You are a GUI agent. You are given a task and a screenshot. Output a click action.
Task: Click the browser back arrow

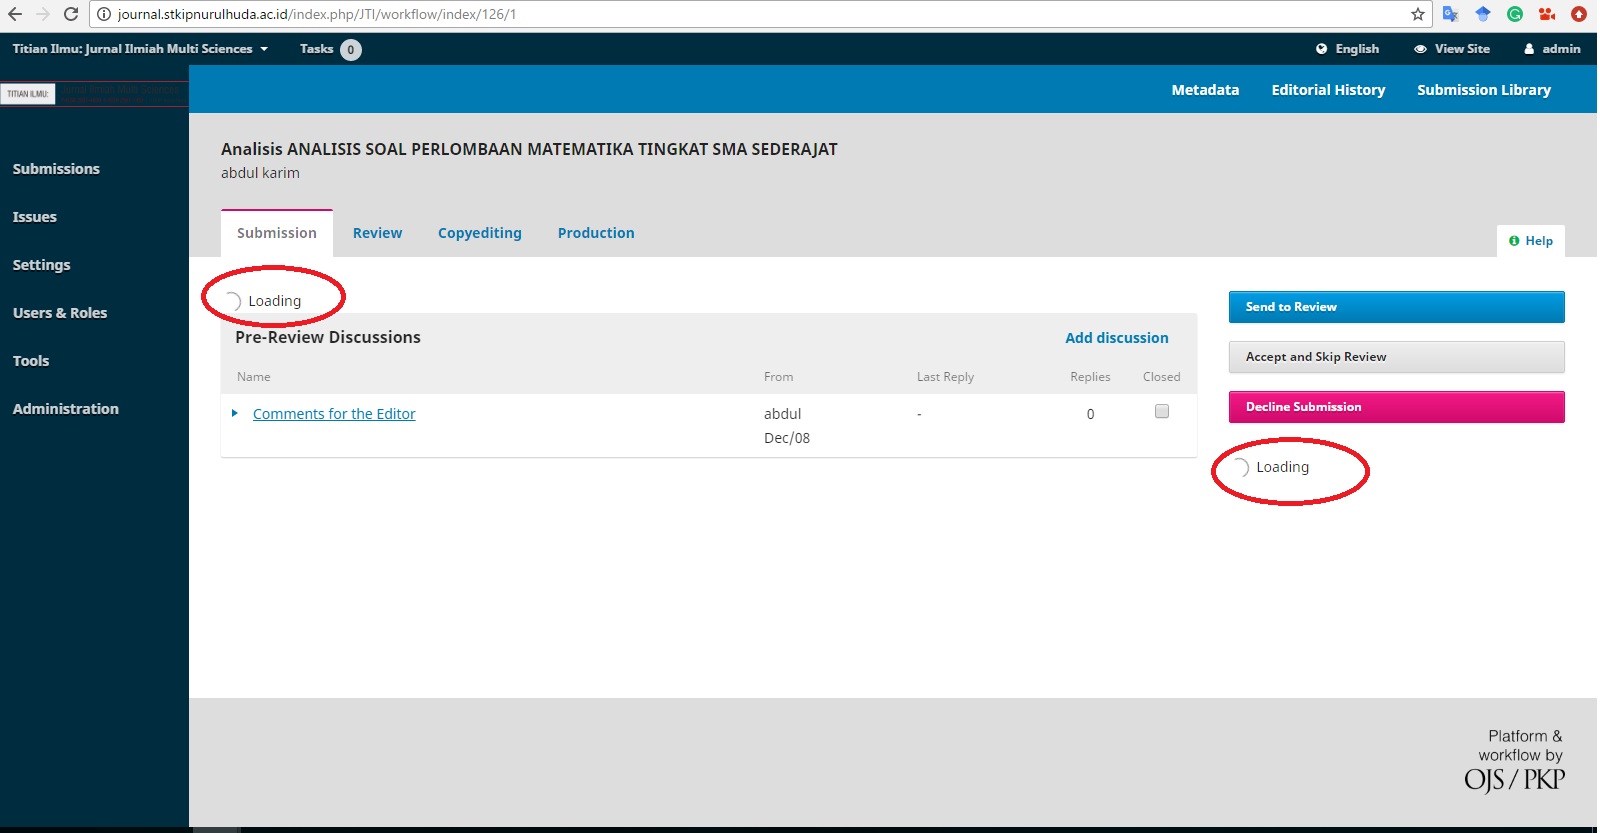[15, 14]
